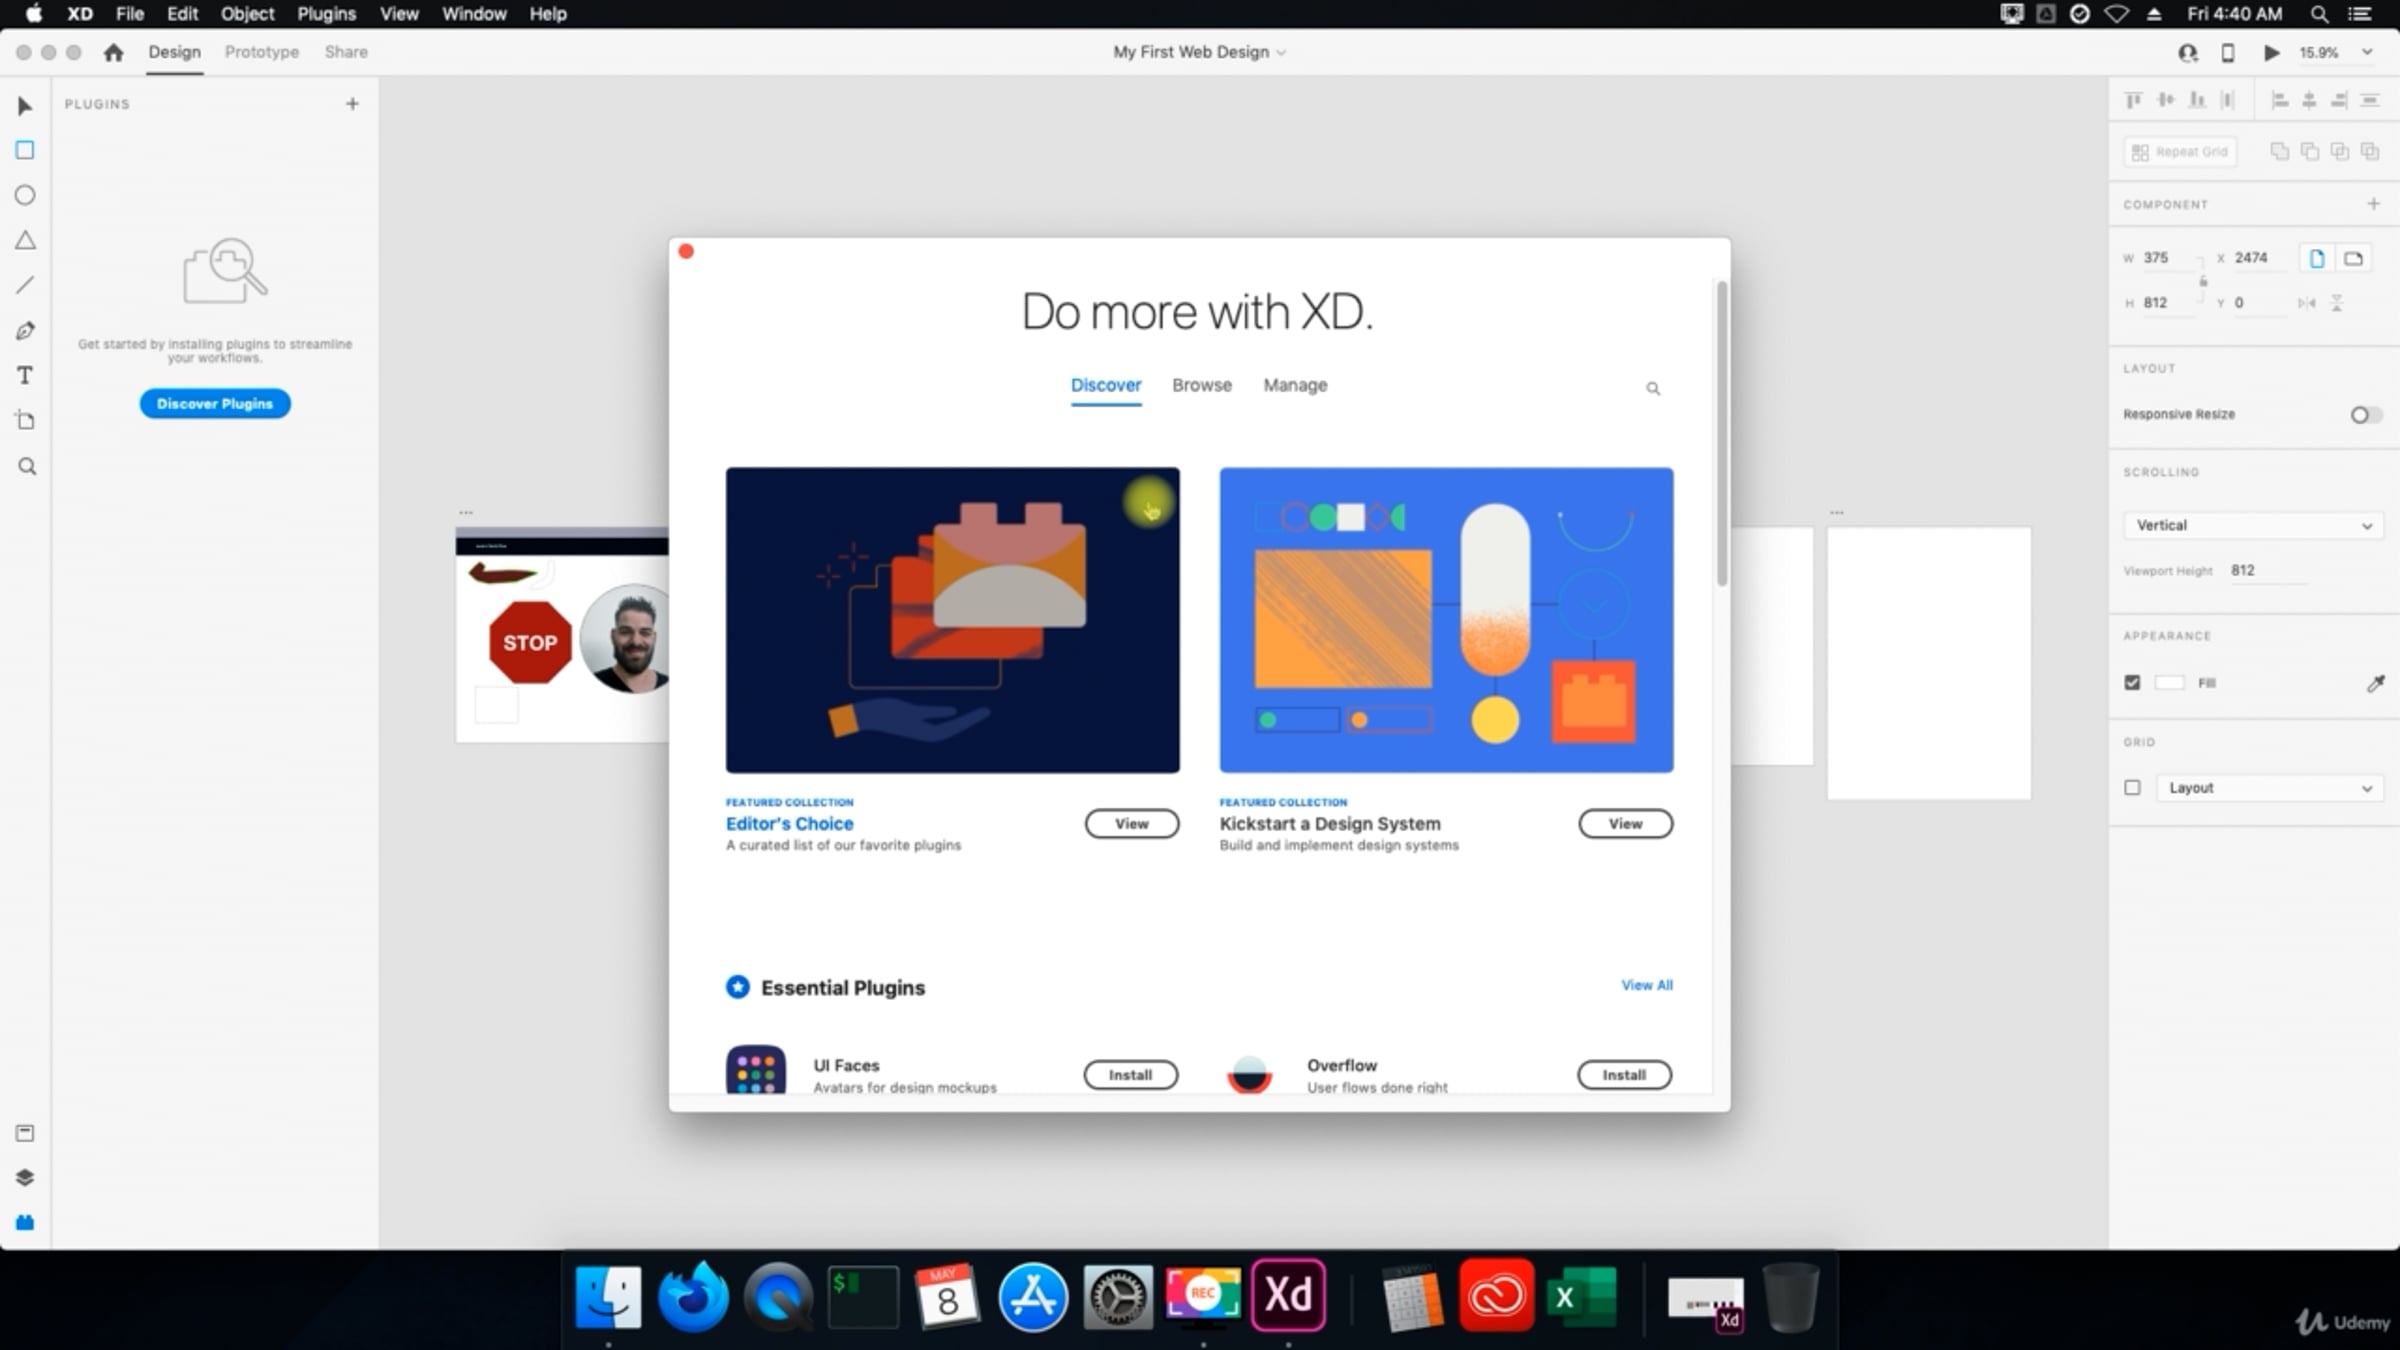Click the mobile device preview icon
The width and height of the screenshot is (2400, 1350).
coord(2228,52)
